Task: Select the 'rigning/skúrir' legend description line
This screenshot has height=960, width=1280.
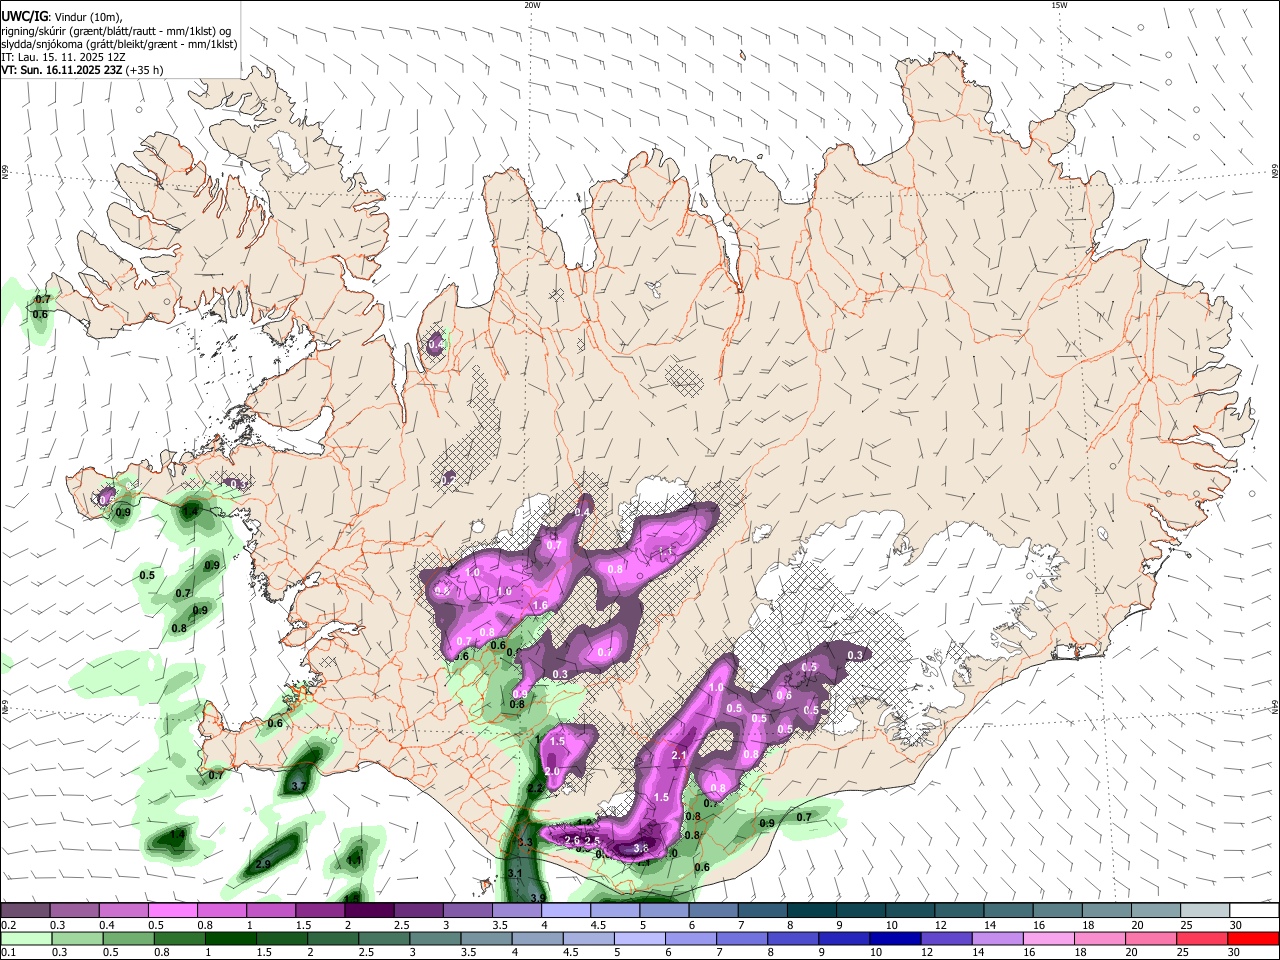Action: pos(116,31)
